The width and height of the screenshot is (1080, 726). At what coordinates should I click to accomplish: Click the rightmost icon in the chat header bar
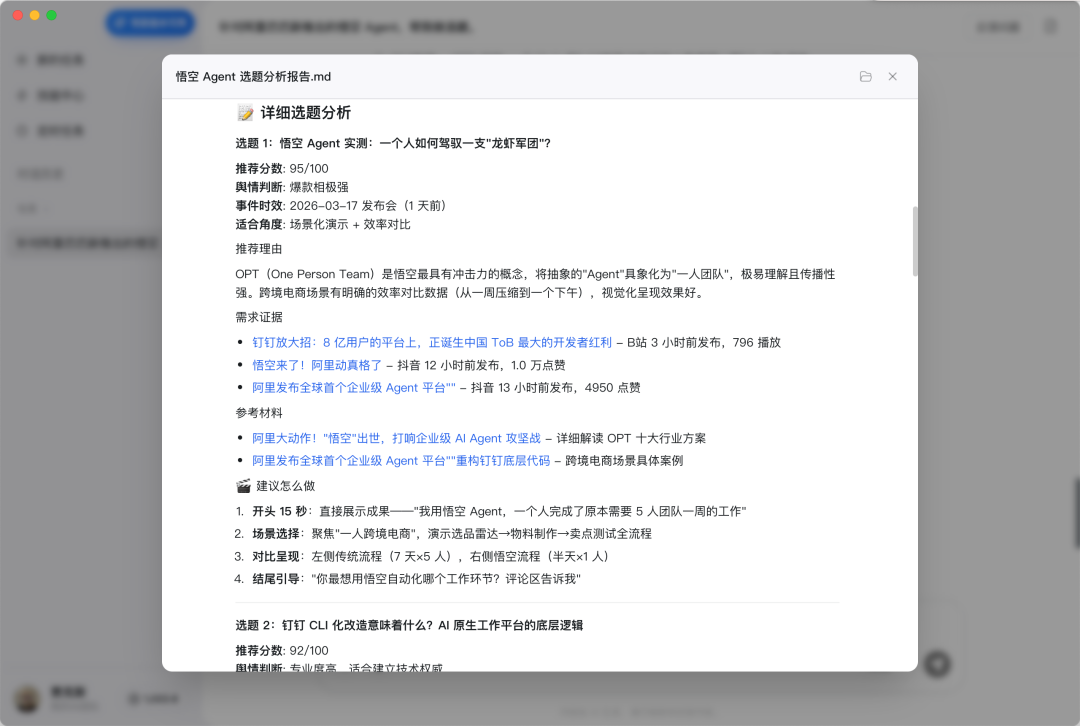pyautogui.click(x=1051, y=28)
